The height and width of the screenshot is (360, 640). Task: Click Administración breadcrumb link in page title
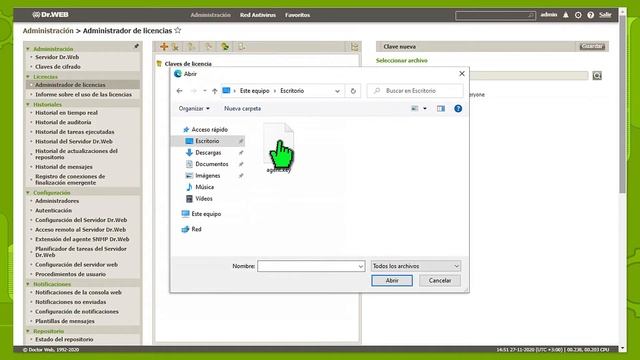pyautogui.click(x=48, y=31)
